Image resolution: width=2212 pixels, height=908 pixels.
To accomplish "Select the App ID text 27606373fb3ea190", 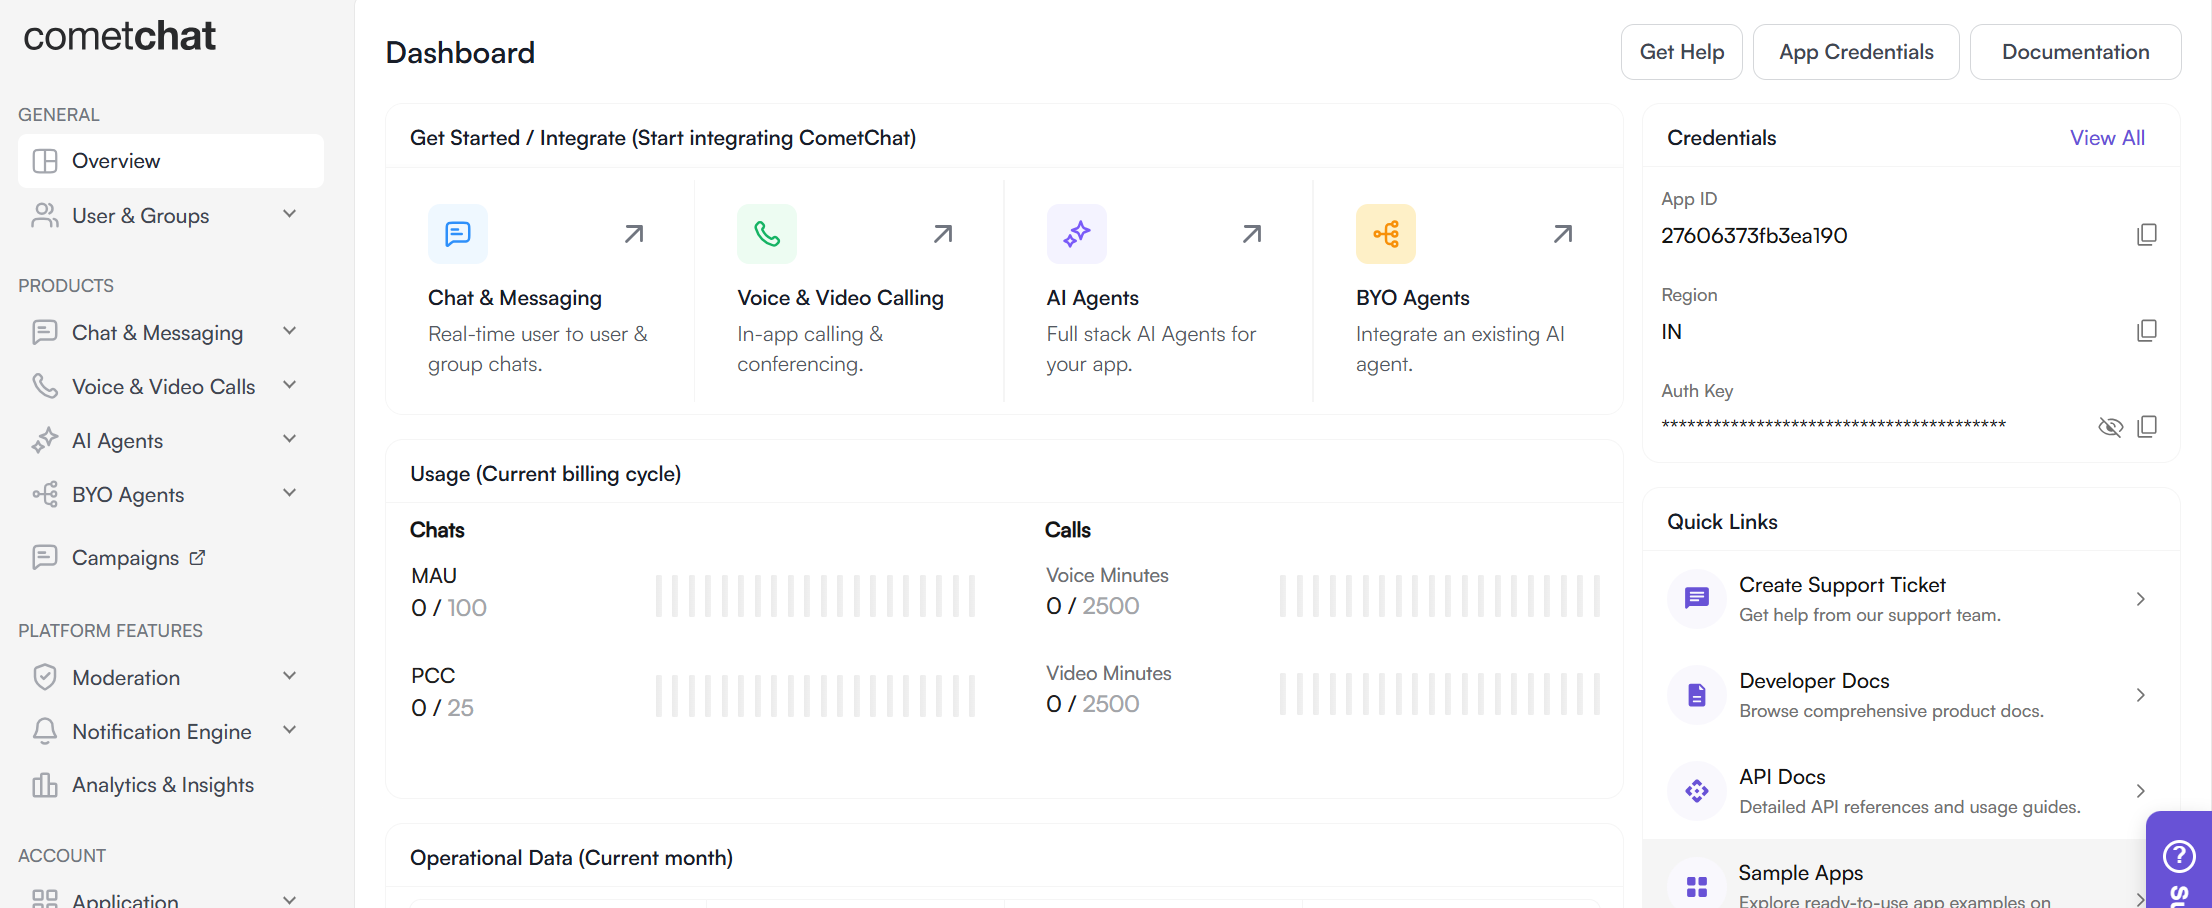I will pyautogui.click(x=1754, y=236).
